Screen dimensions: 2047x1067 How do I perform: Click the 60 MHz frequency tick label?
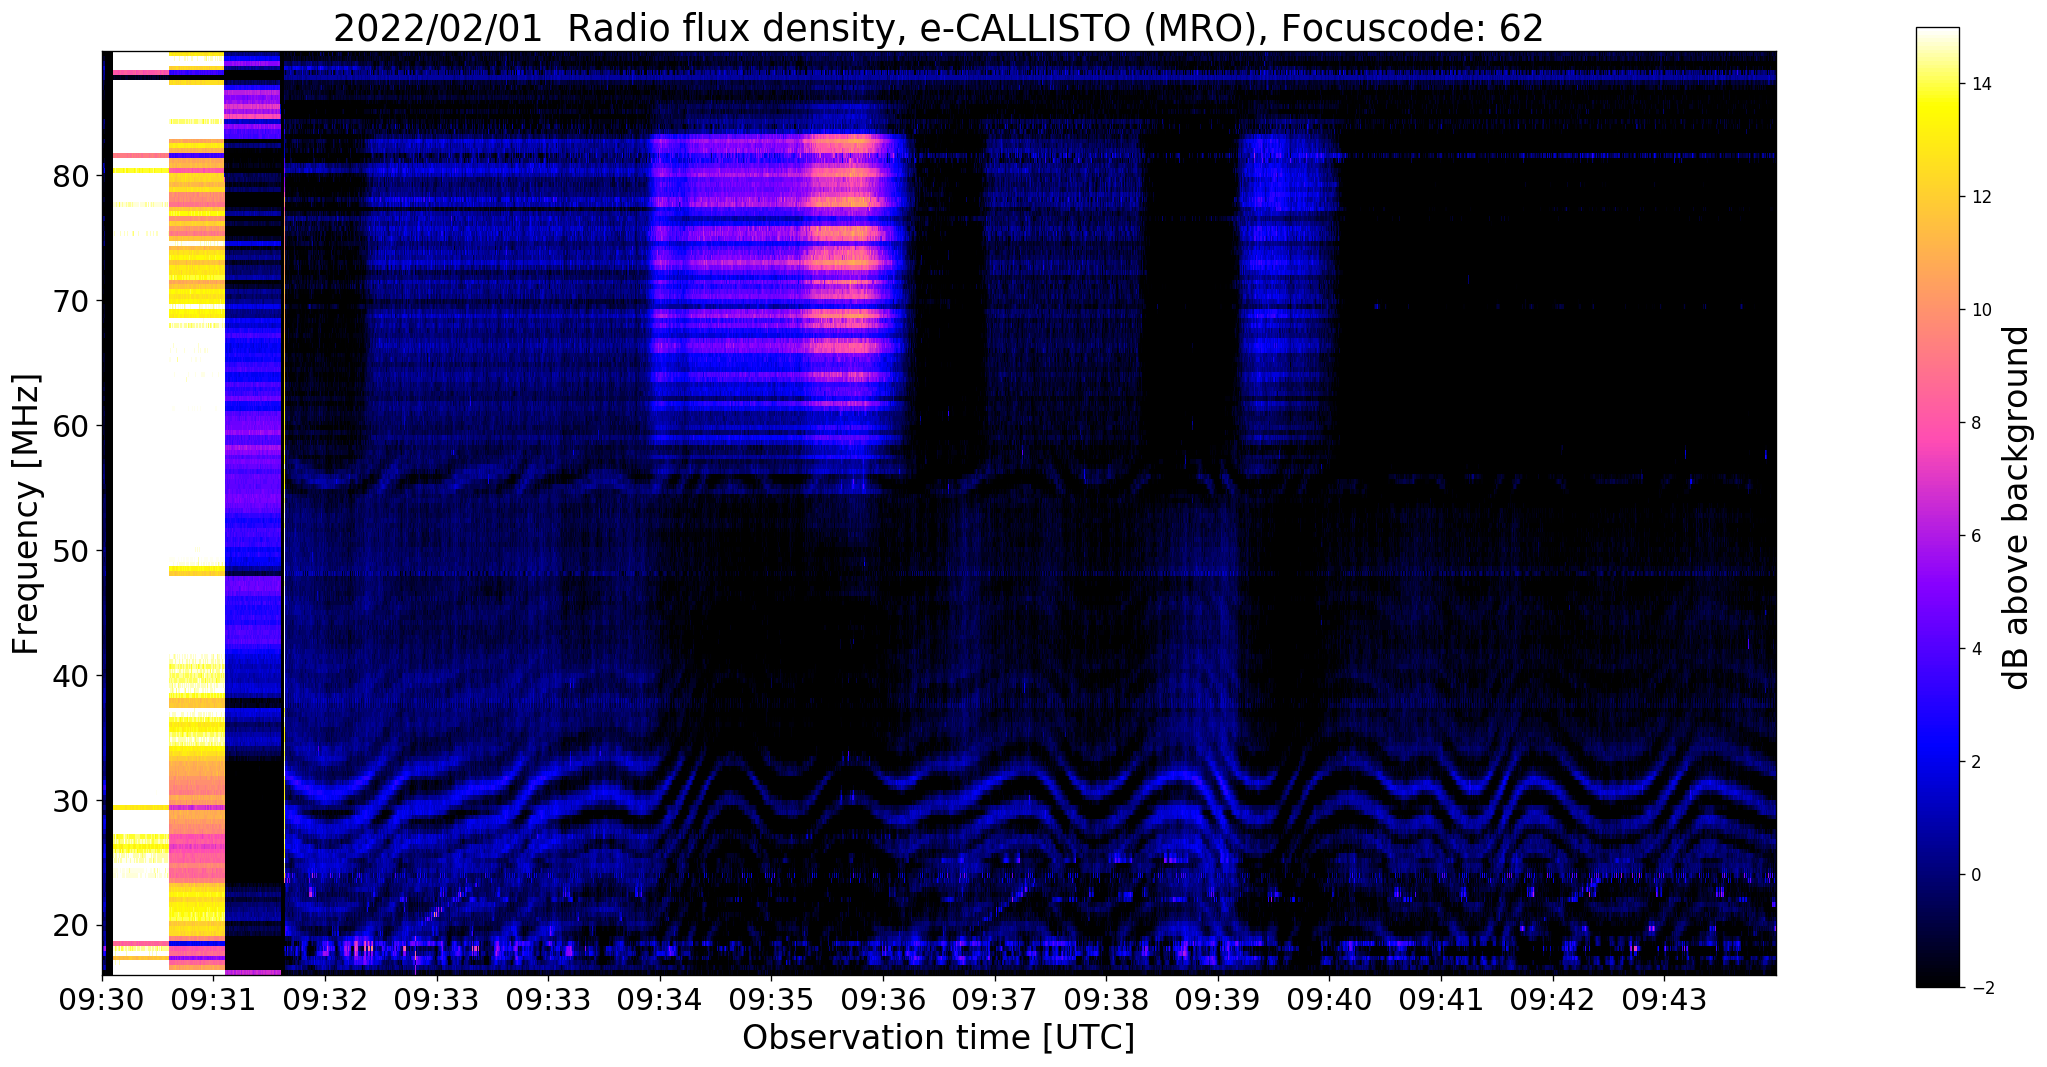point(72,426)
